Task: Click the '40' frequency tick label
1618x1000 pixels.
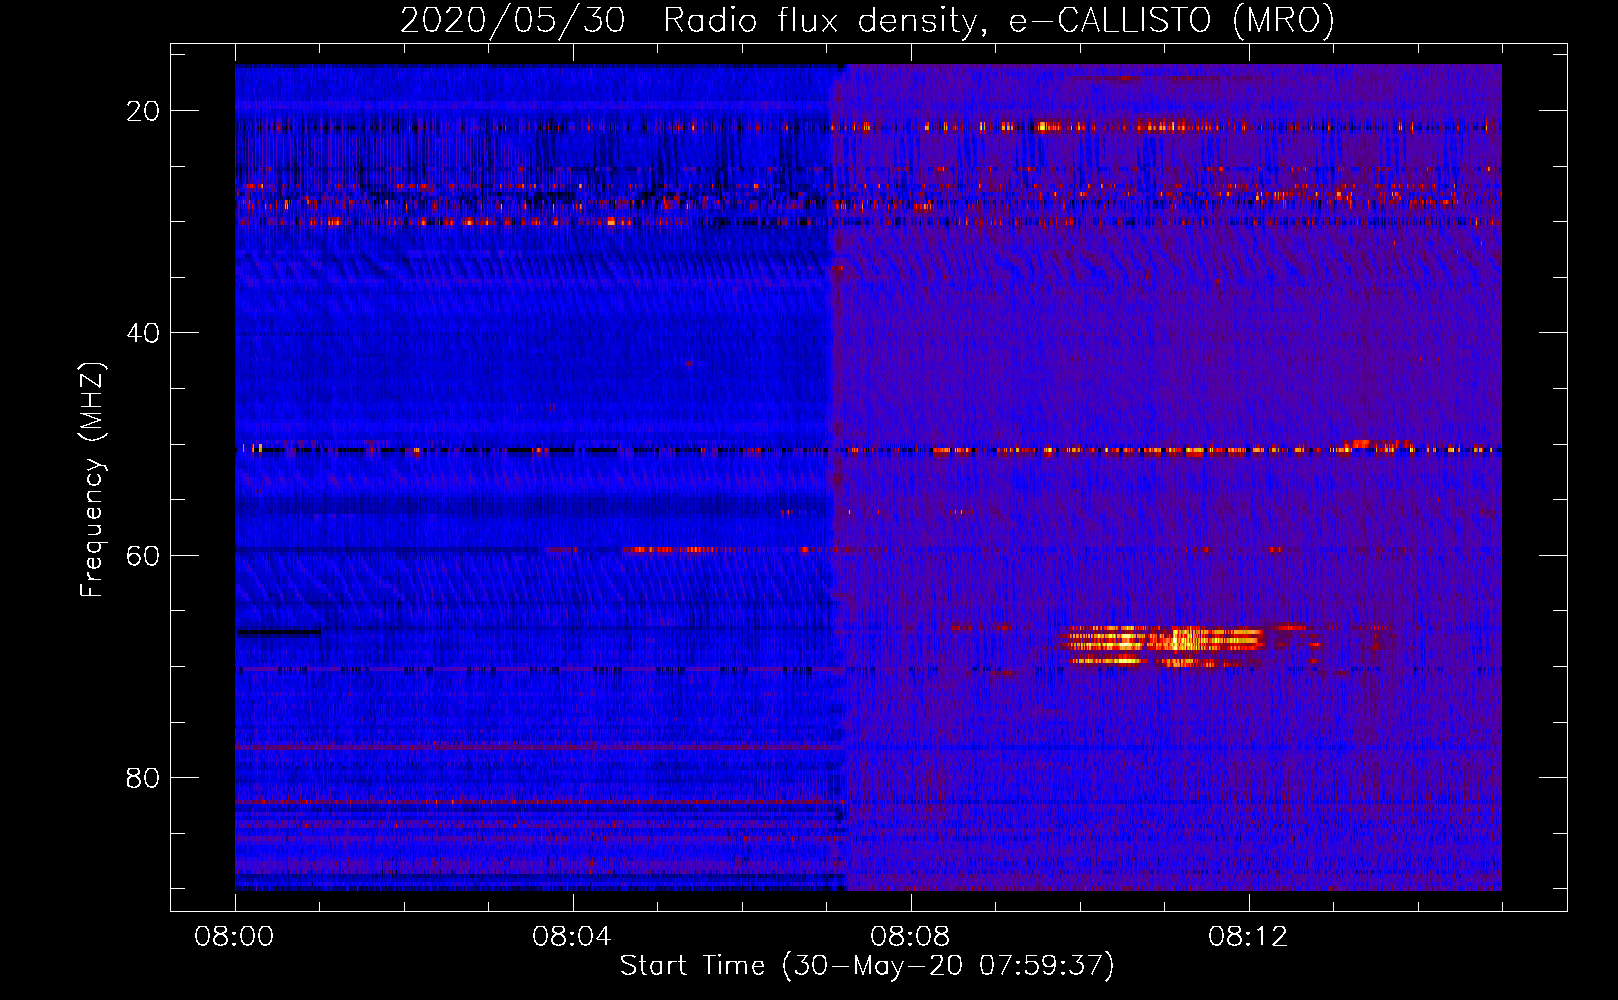Action: coord(143,333)
